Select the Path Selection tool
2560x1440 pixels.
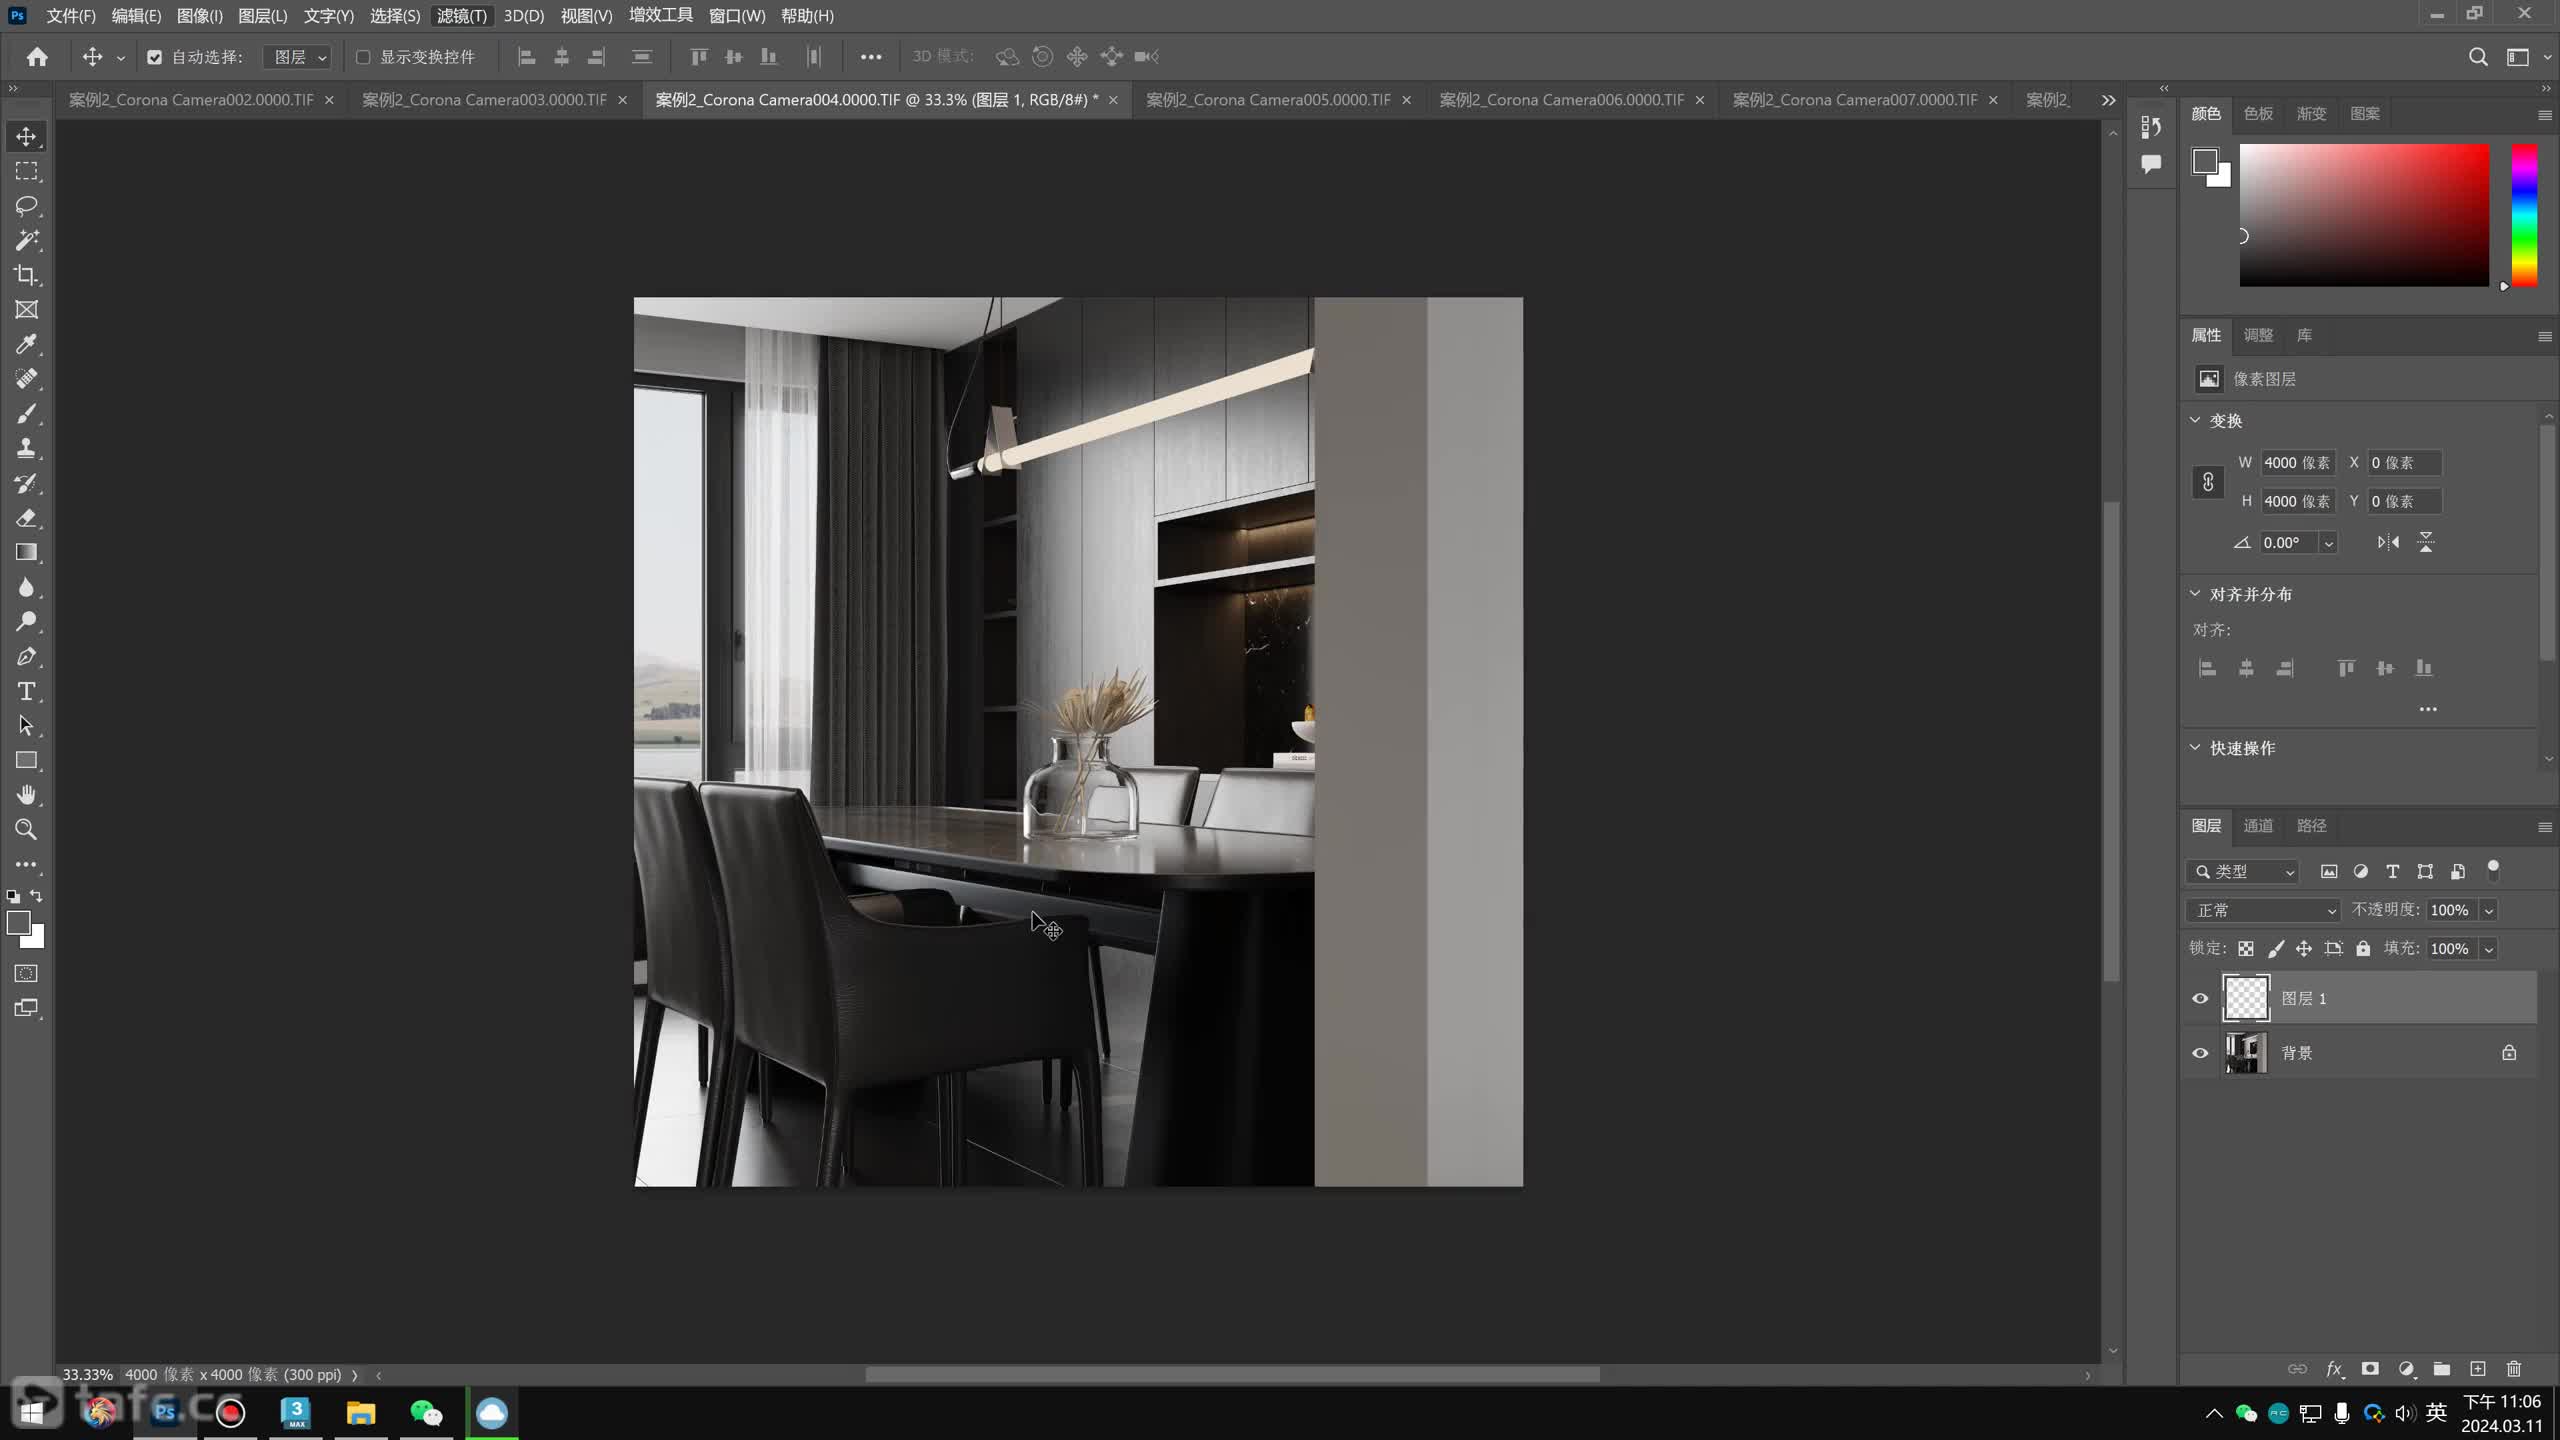coord(27,726)
